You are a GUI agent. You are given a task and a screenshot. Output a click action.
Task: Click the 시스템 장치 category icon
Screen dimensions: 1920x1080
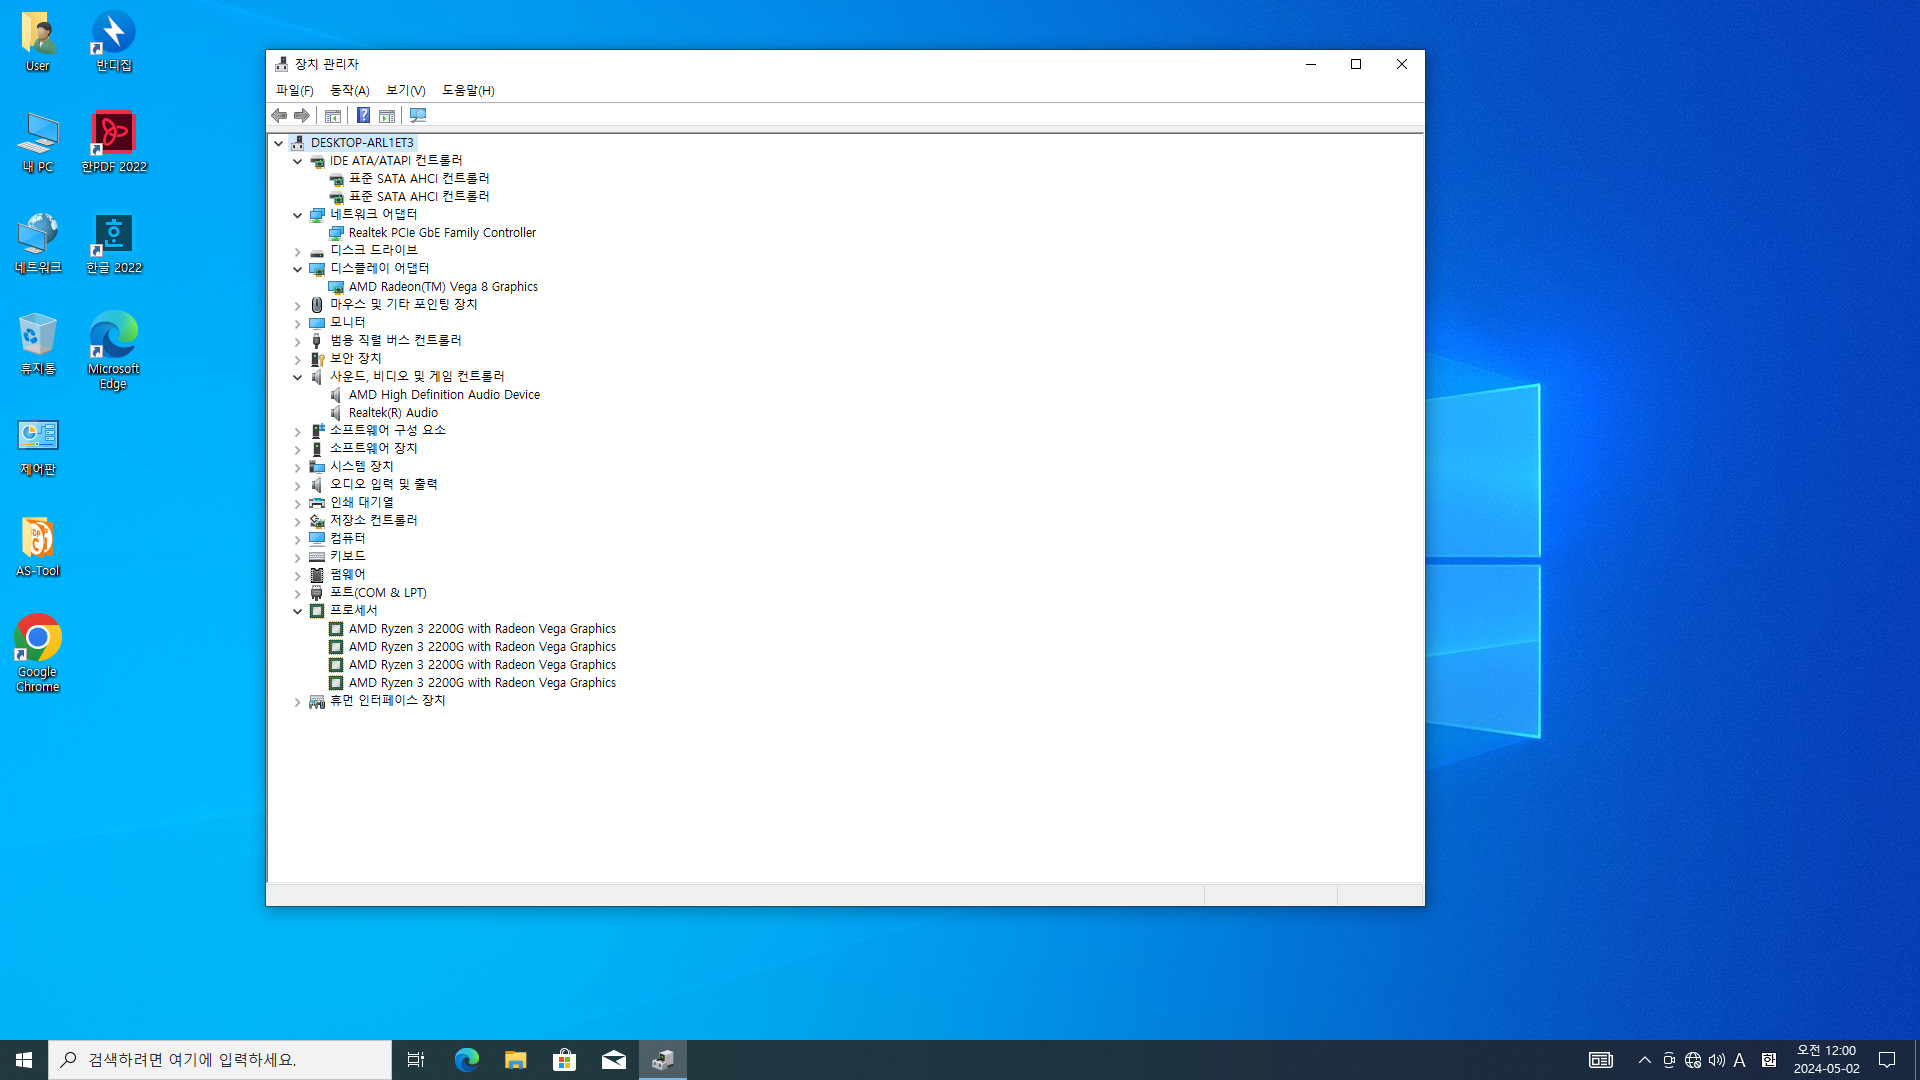[317, 467]
